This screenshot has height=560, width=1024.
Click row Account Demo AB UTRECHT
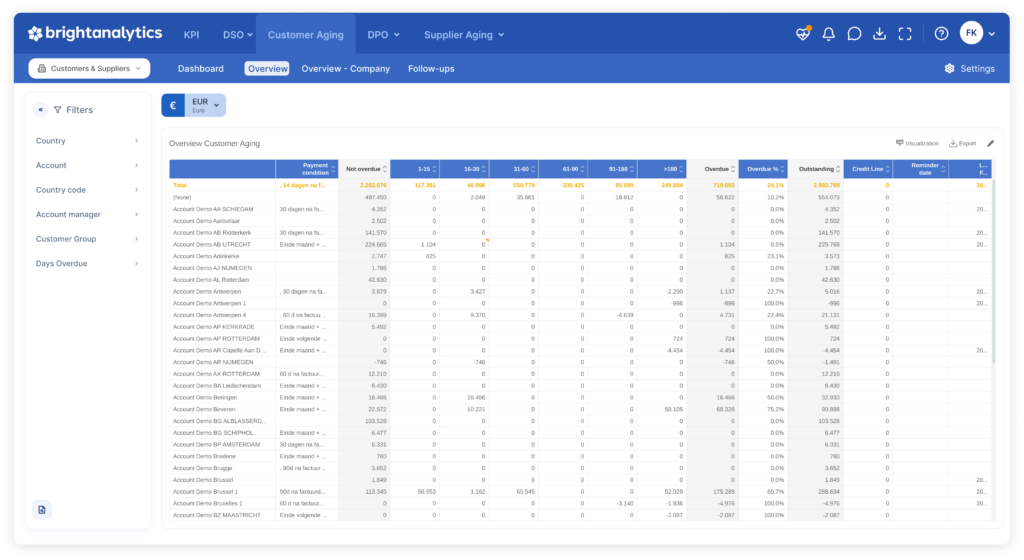click(x=580, y=244)
